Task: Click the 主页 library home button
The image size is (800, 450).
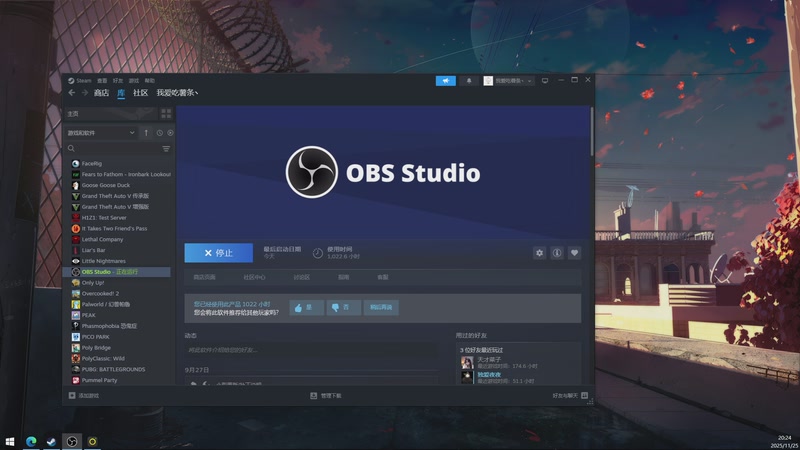Action: coord(111,113)
